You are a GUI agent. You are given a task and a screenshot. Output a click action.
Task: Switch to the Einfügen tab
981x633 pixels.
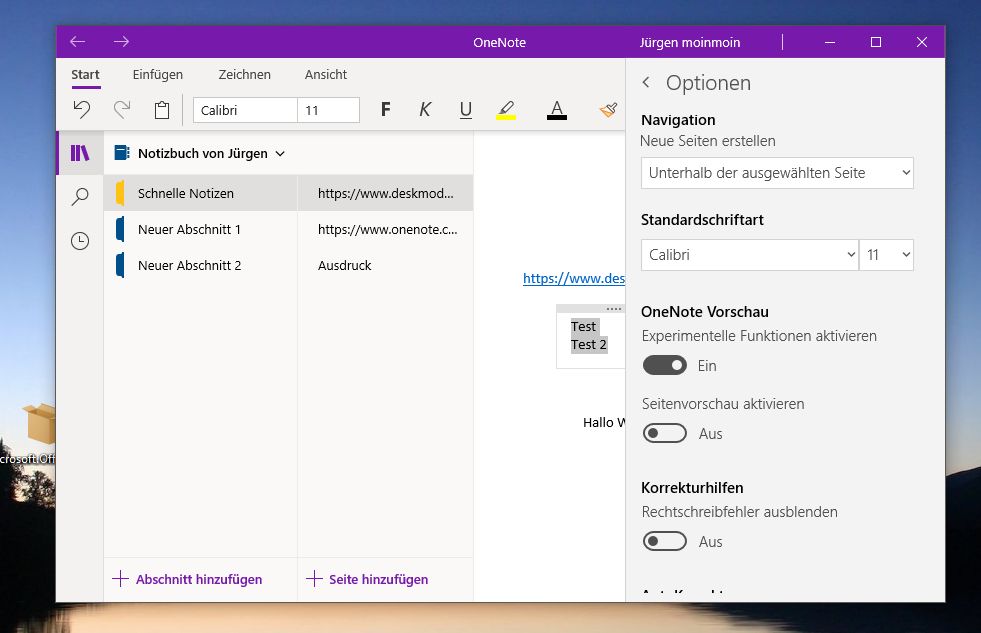(x=158, y=74)
